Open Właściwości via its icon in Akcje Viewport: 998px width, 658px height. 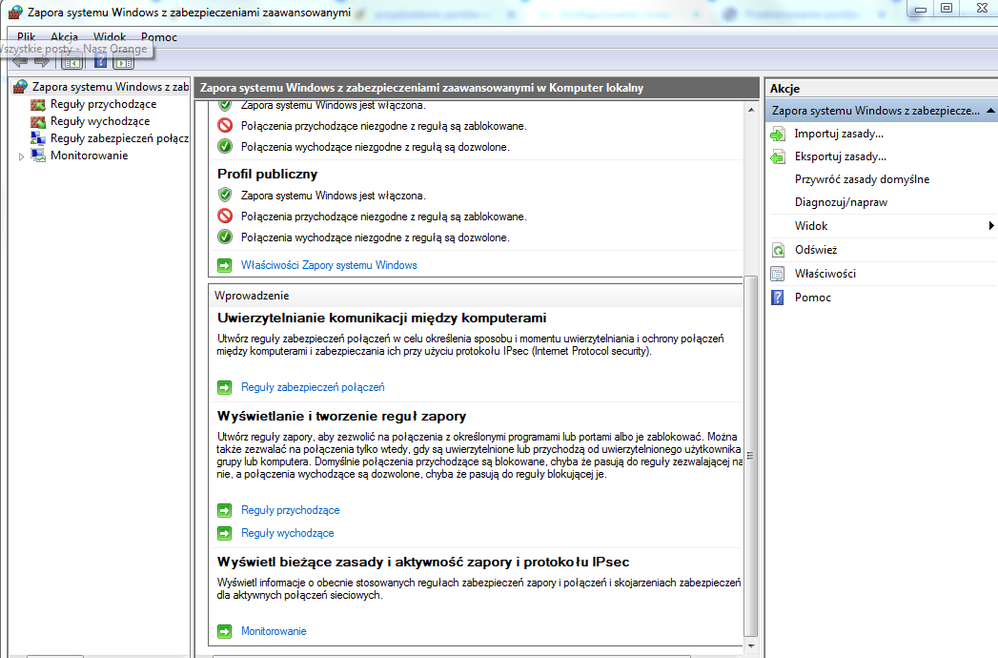click(779, 273)
